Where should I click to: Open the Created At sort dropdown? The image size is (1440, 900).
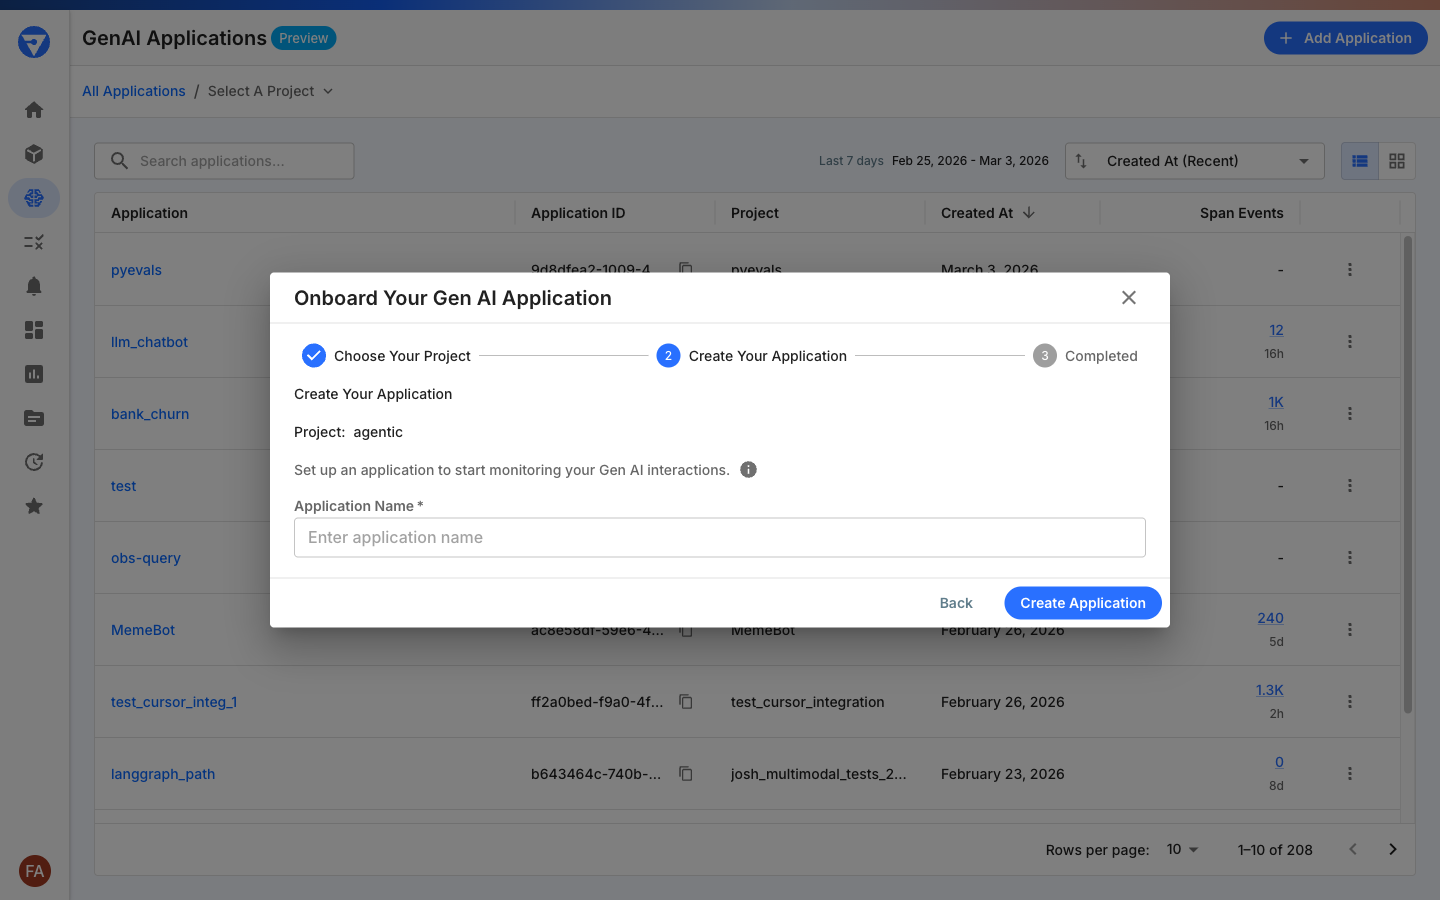click(x=1194, y=161)
